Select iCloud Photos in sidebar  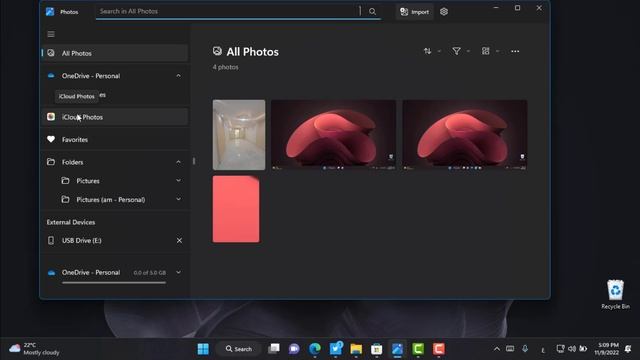coord(115,117)
